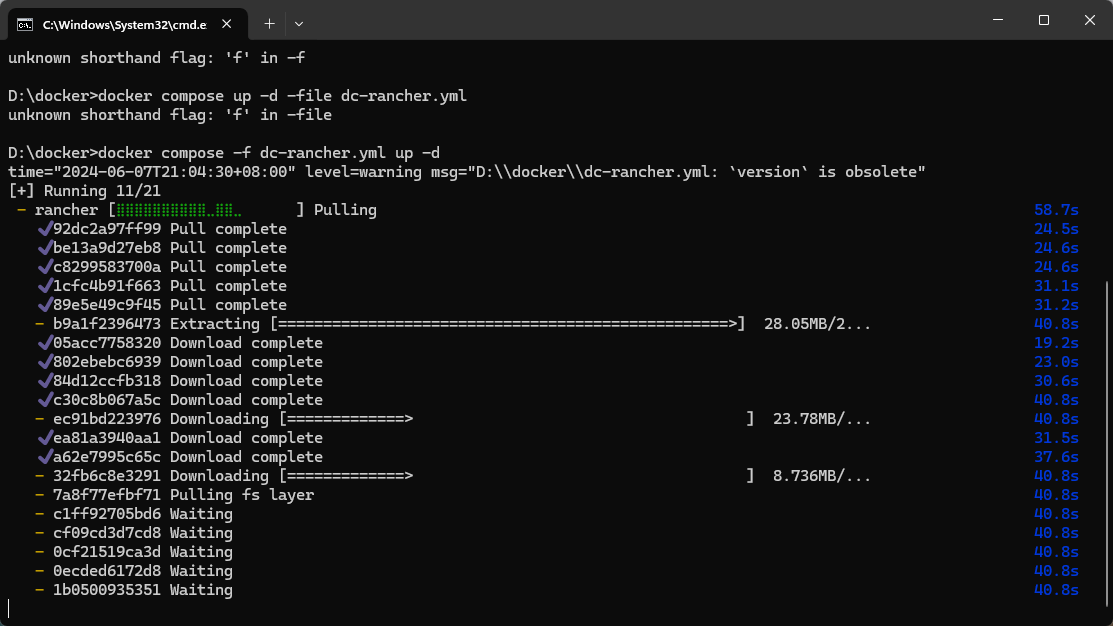Click the cmd icon in the tab
Screen dimensions: 1113x626
[x=25, y=25]
